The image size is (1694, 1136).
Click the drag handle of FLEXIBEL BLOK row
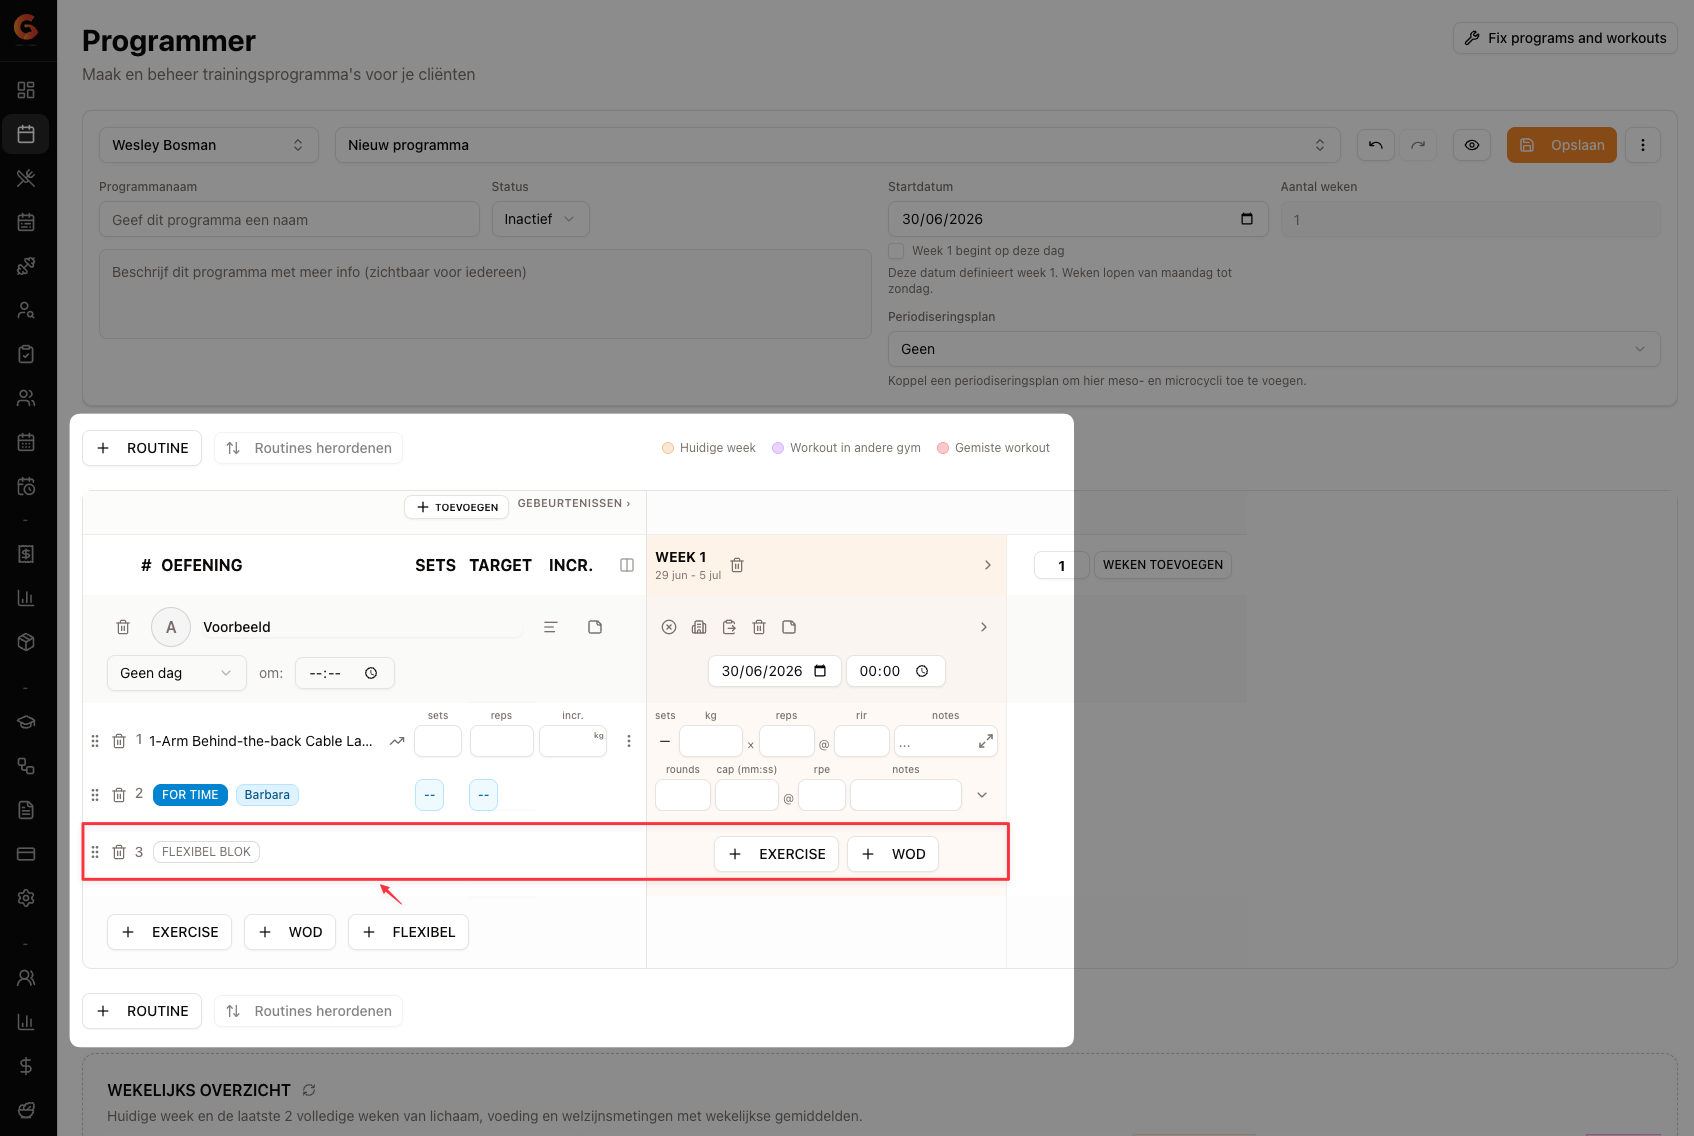point(95,852)
